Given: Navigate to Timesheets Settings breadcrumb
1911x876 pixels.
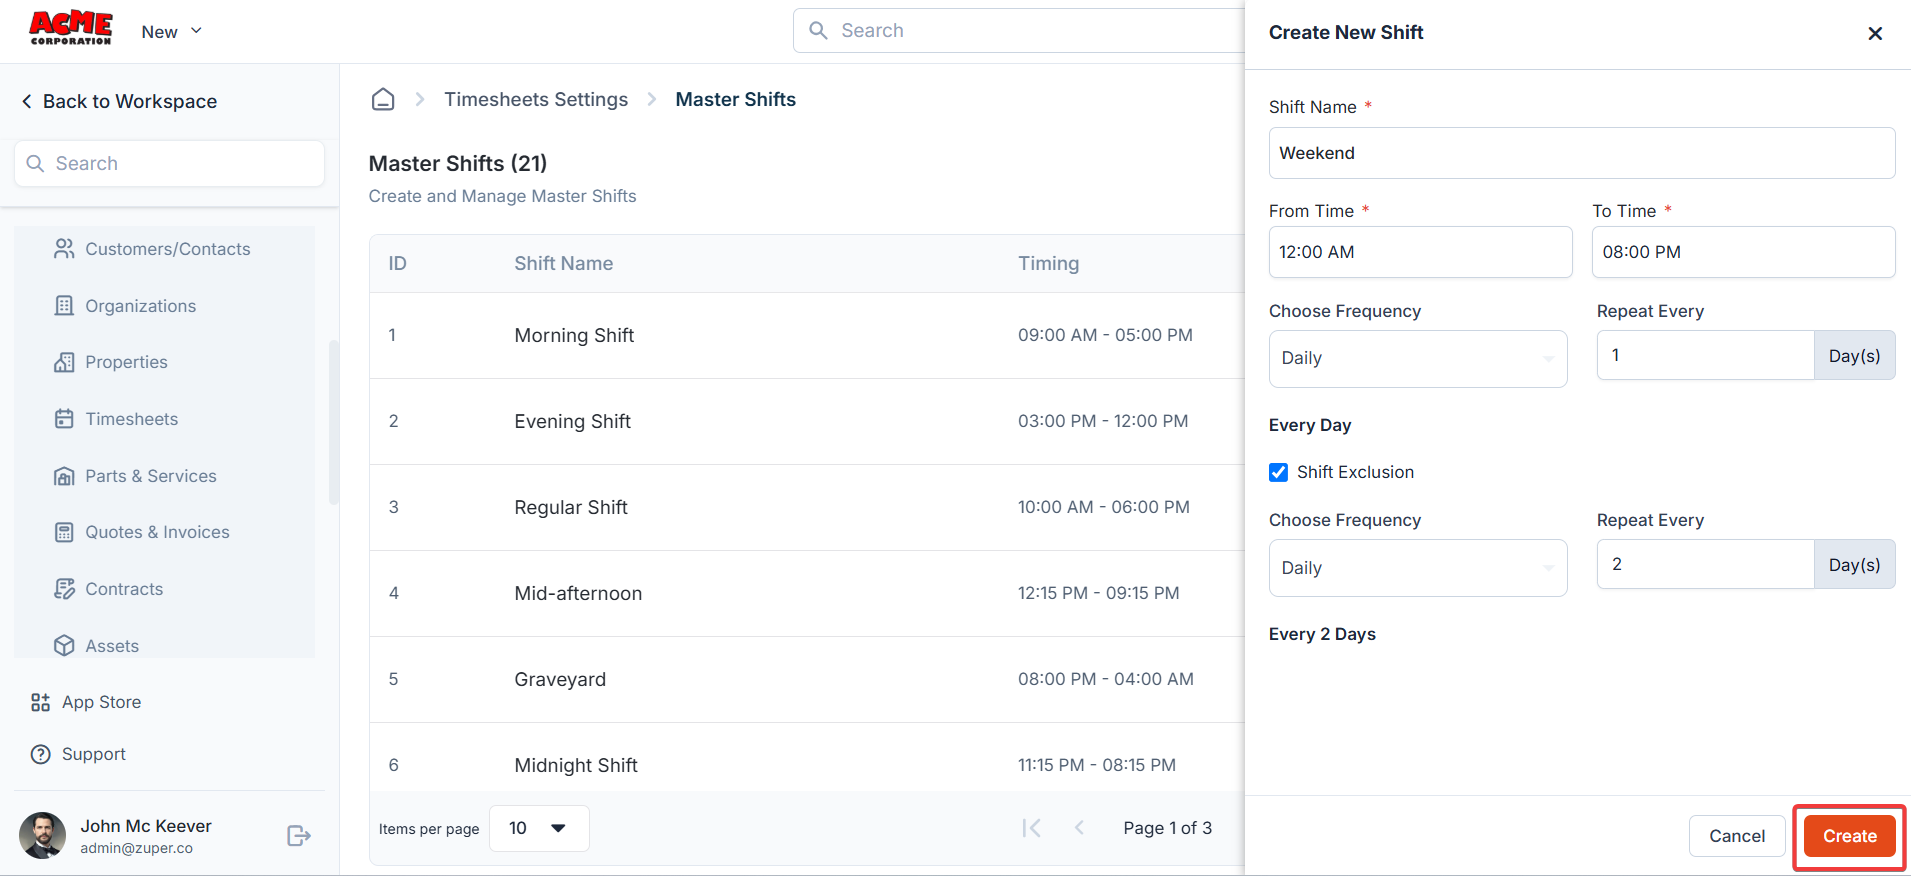Looking at the screenshot, I should (x=536, y=99).
